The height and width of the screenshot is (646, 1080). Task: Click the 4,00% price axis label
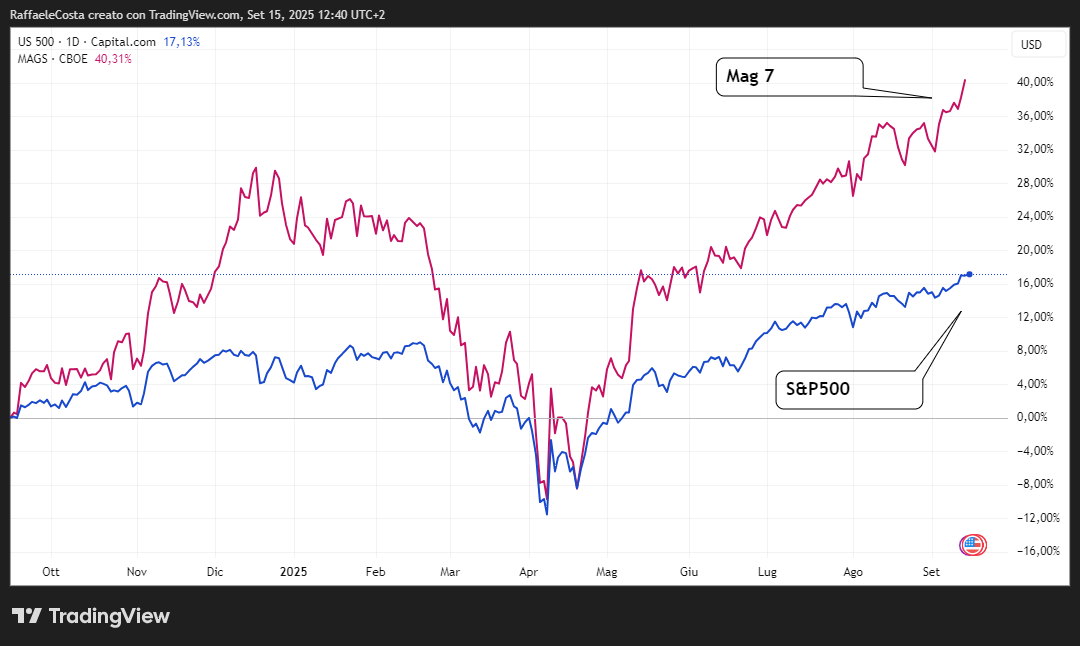1032,384
